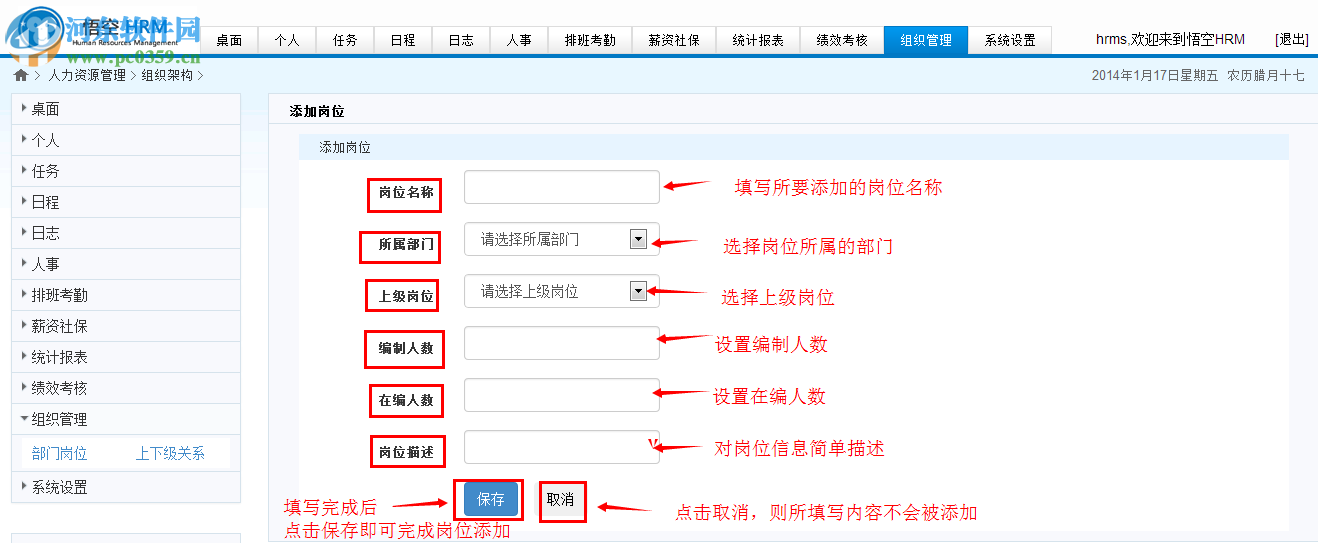Open the 请选择上级岗位 dropdown
Image resolution: width=1318 pixels, height=543 pixels.
(562, 291)
